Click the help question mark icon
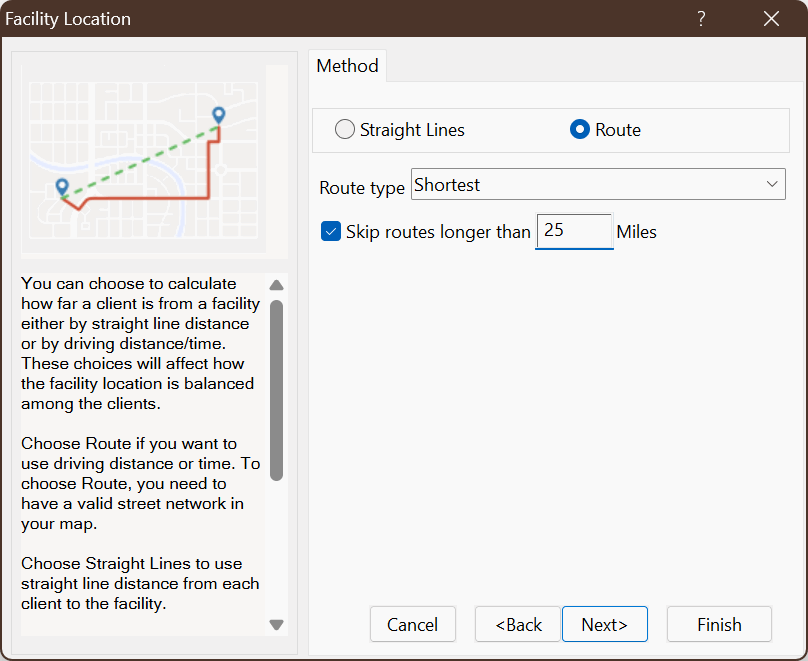 coord(701,19)
